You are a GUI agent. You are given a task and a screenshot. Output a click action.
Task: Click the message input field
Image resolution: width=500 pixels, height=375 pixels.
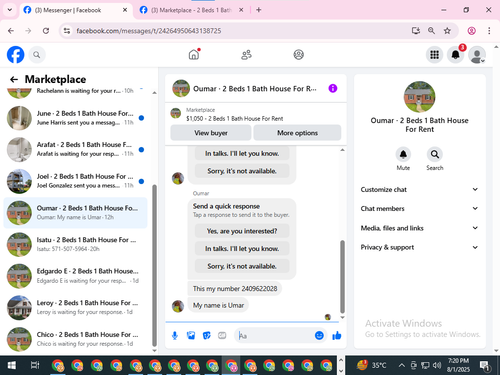tap(275, 336)
